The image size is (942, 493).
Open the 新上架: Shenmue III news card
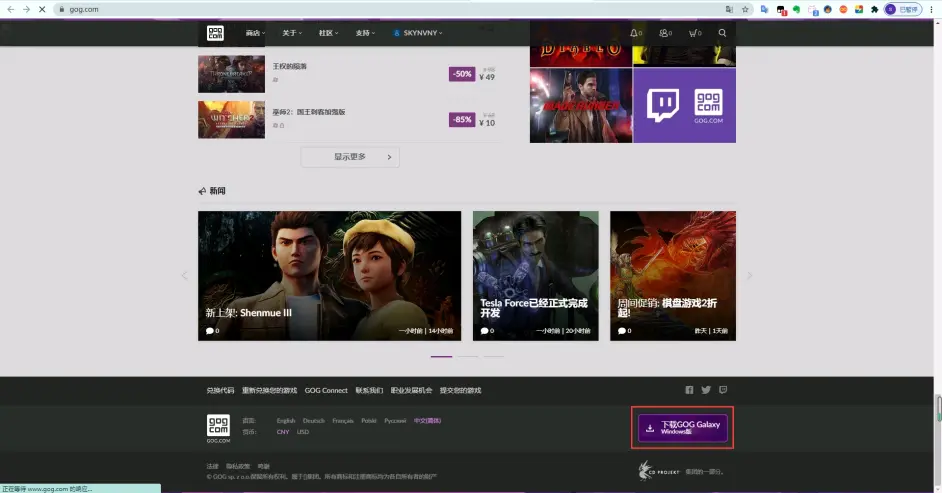(330, 276)
